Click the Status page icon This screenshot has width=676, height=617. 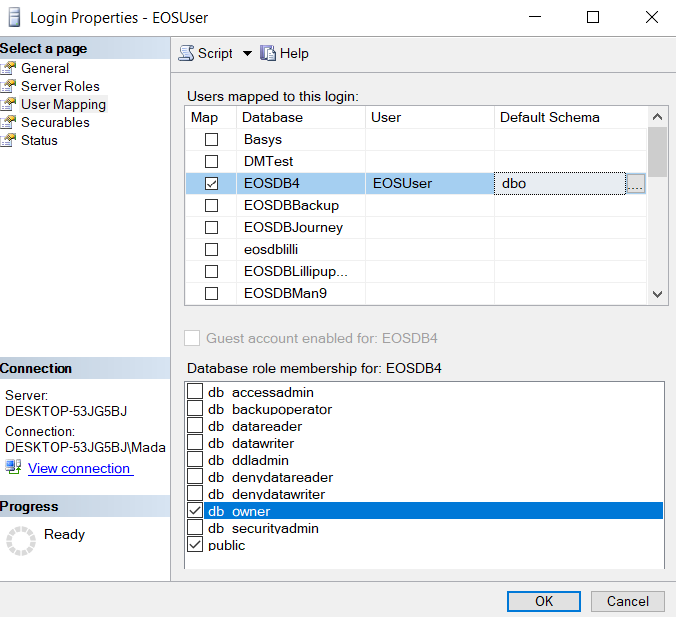pos(8,141)
